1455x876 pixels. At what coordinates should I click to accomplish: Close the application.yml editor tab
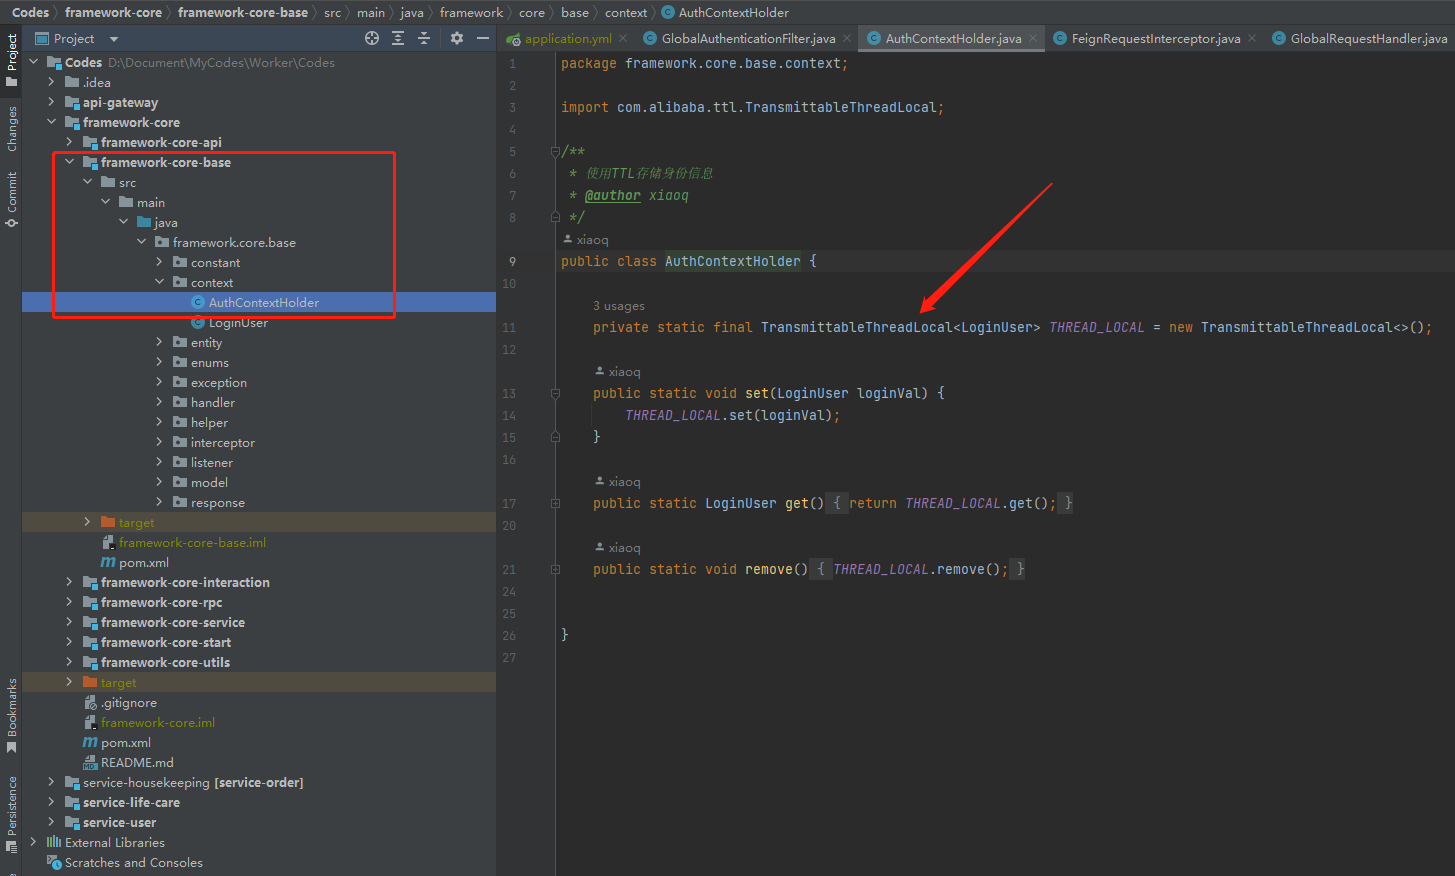point(623,38)
